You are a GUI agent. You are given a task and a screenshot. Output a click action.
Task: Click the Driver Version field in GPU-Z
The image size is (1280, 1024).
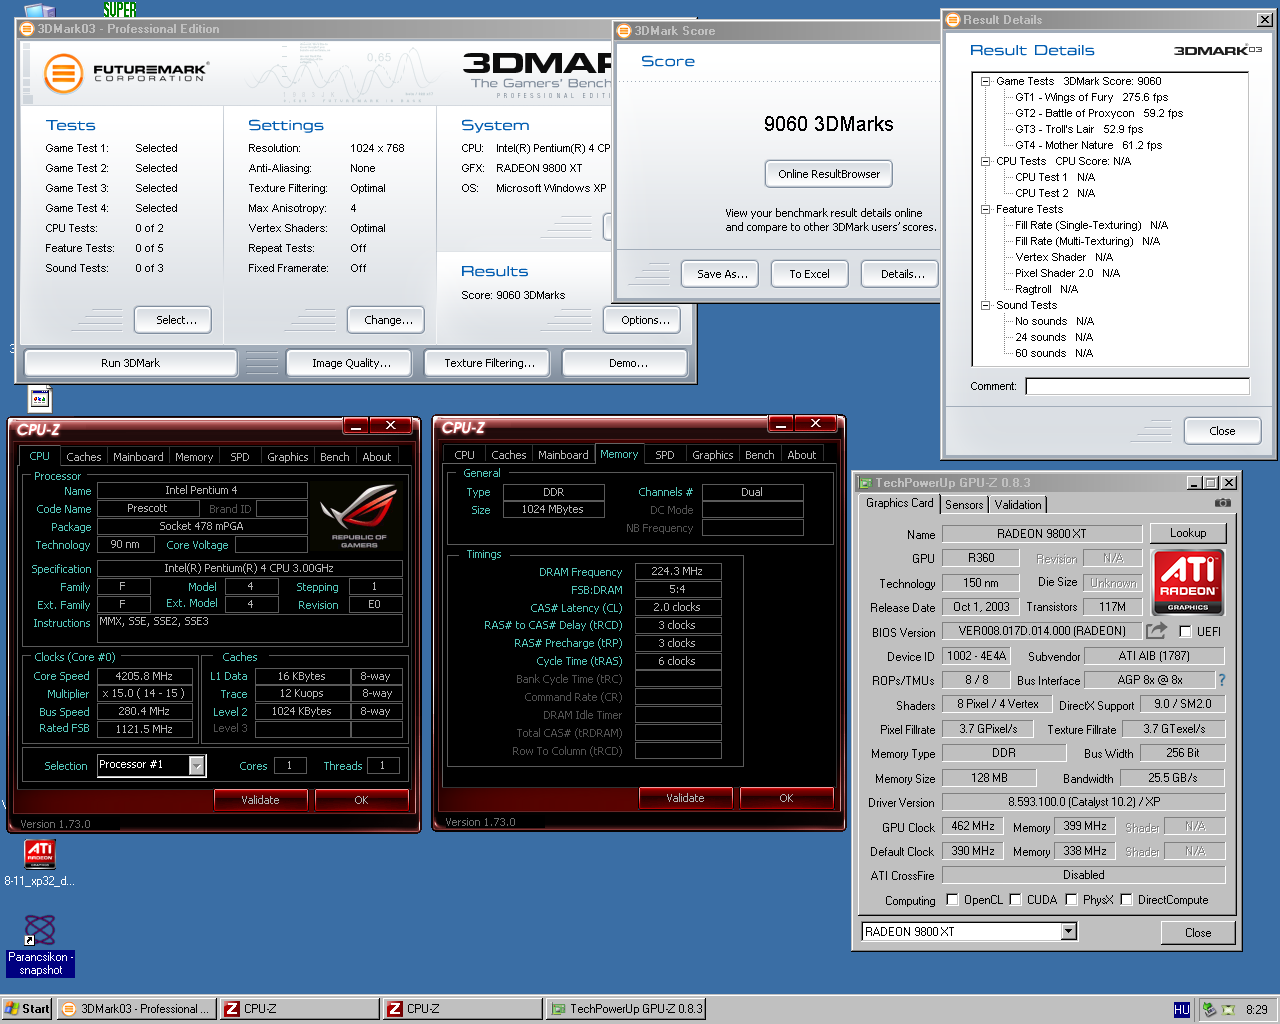(x=1084, y=802)
